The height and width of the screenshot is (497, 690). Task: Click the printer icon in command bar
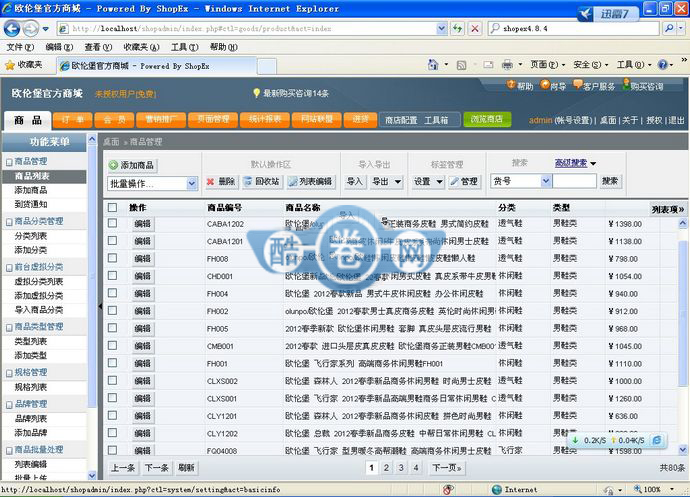pyautogui.click(x=507, y=65)
